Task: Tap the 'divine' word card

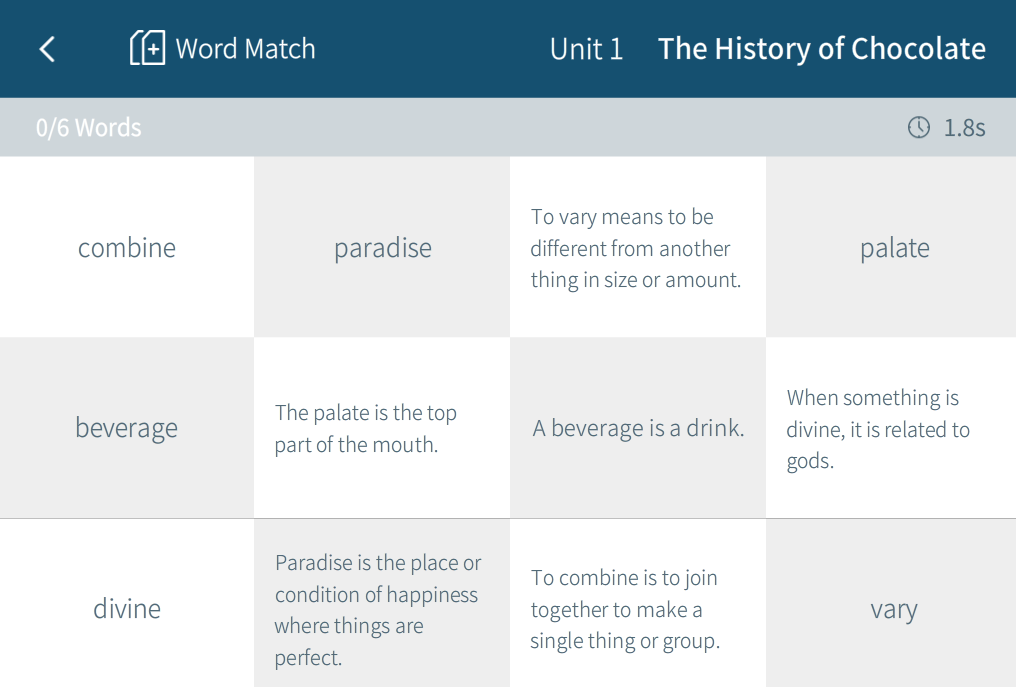Action: coord(127,608)
